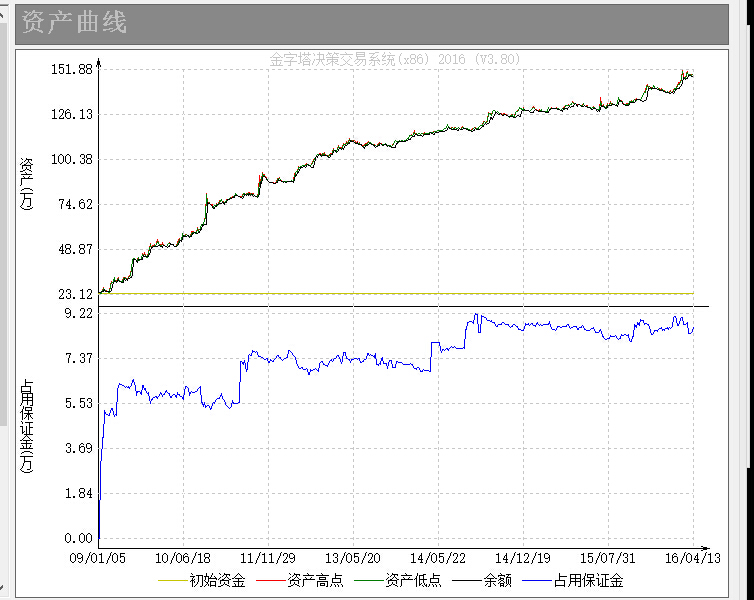
Task: Click the 9.22 margin axis value
Action: coord(78,313)
